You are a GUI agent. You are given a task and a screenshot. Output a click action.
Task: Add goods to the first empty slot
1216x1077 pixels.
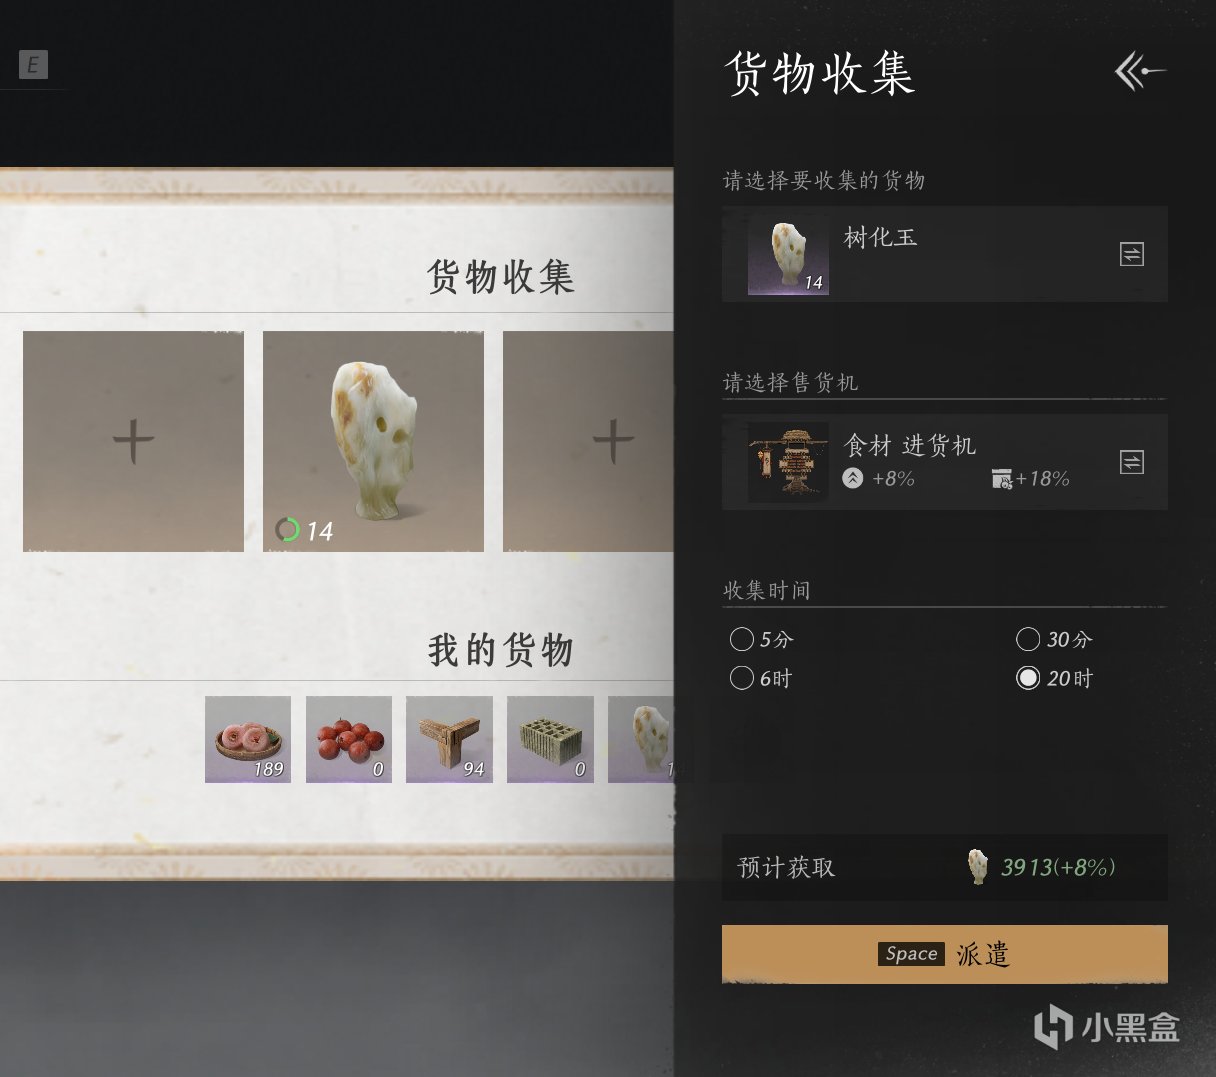[133, 441]
